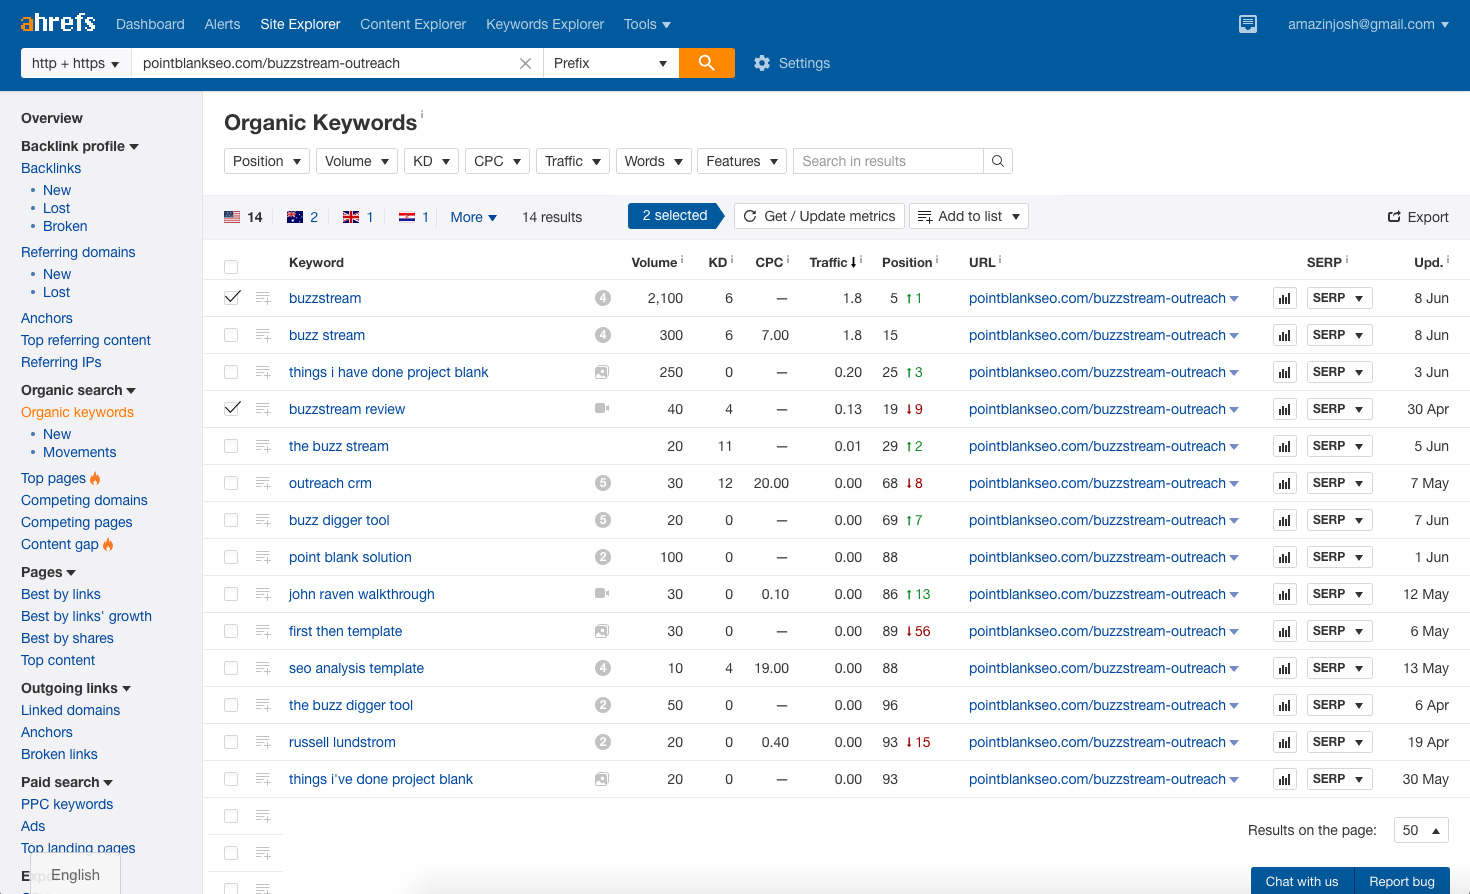
Task: Open chart icon for point blank solution row
Action: click(x=1285, y=557)
